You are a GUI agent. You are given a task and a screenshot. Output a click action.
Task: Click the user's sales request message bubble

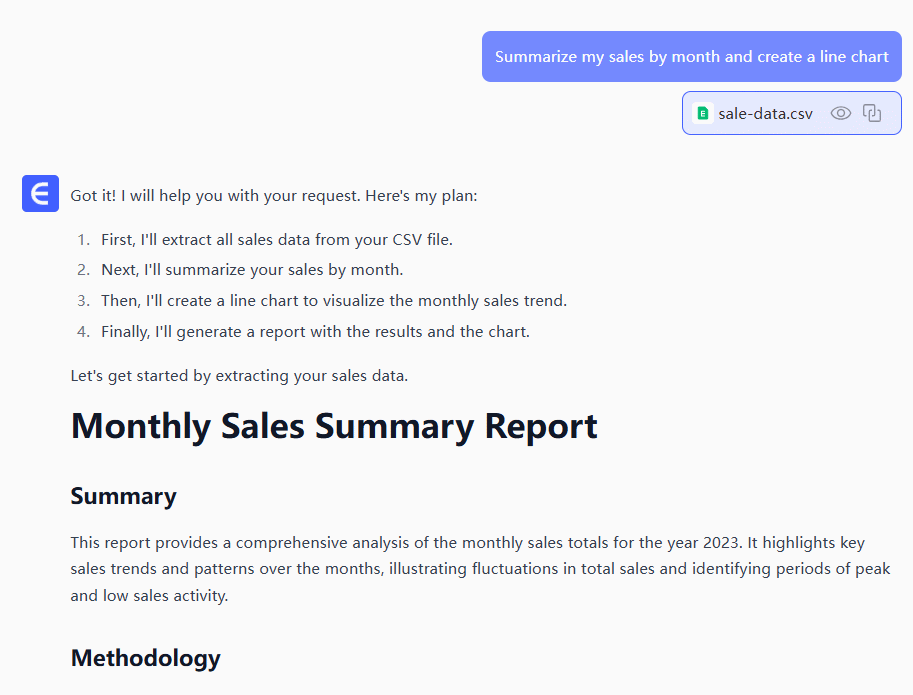(691, 56)
